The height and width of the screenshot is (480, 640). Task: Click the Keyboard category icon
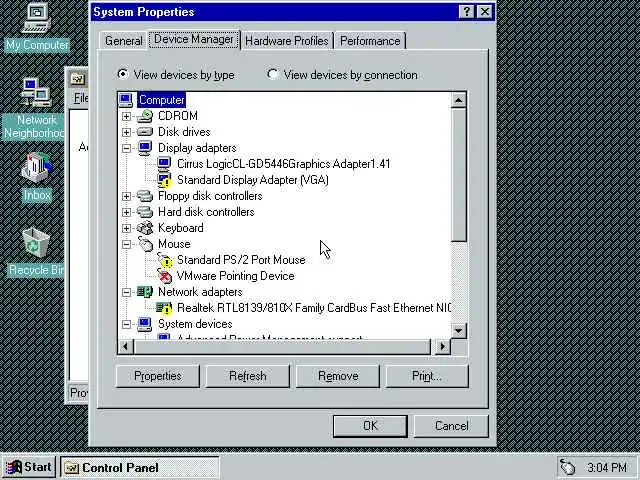click(x=144, y=228)
